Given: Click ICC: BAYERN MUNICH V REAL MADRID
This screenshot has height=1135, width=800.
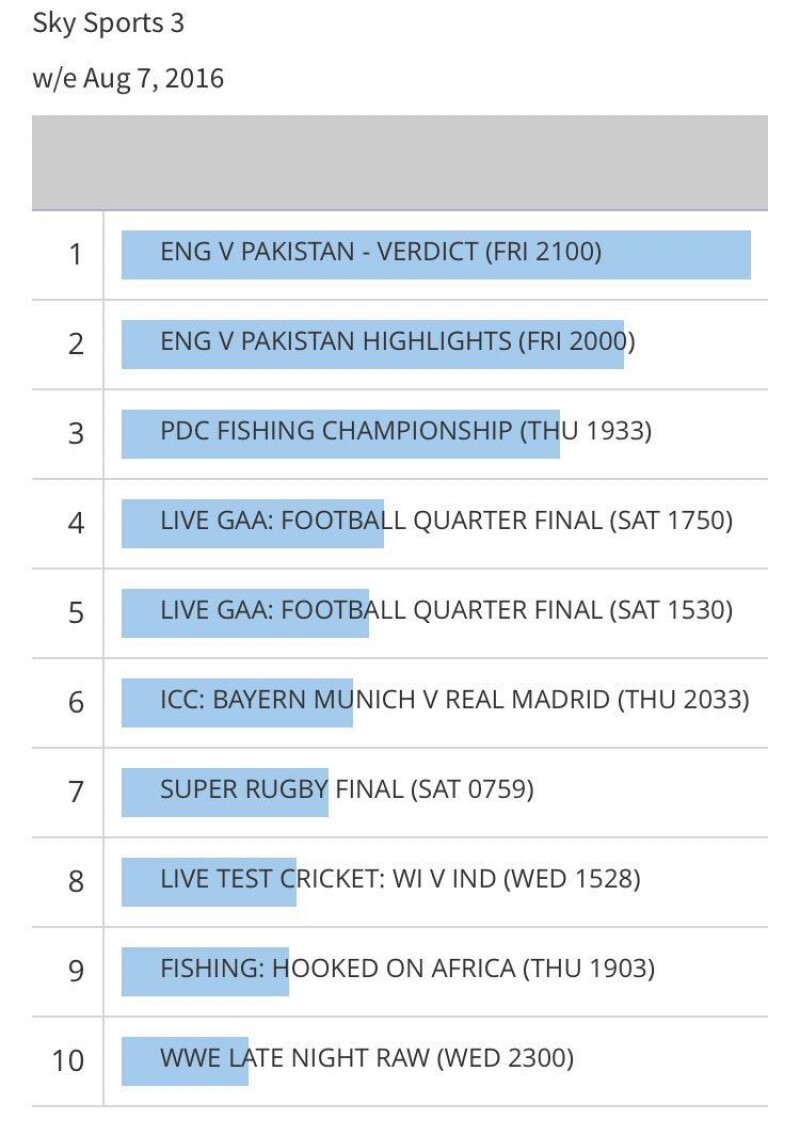Looking at the screenshot, I should click(x=455, y=700).
